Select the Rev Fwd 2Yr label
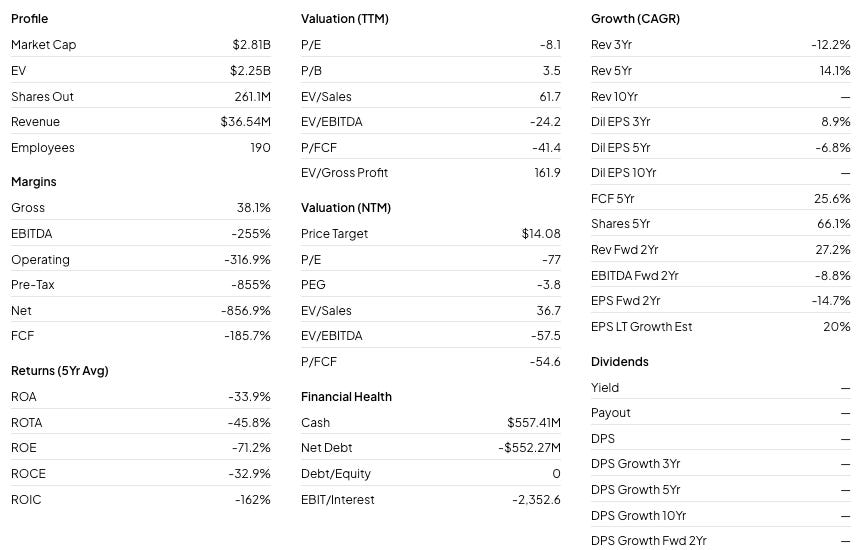 coord(624,250)
